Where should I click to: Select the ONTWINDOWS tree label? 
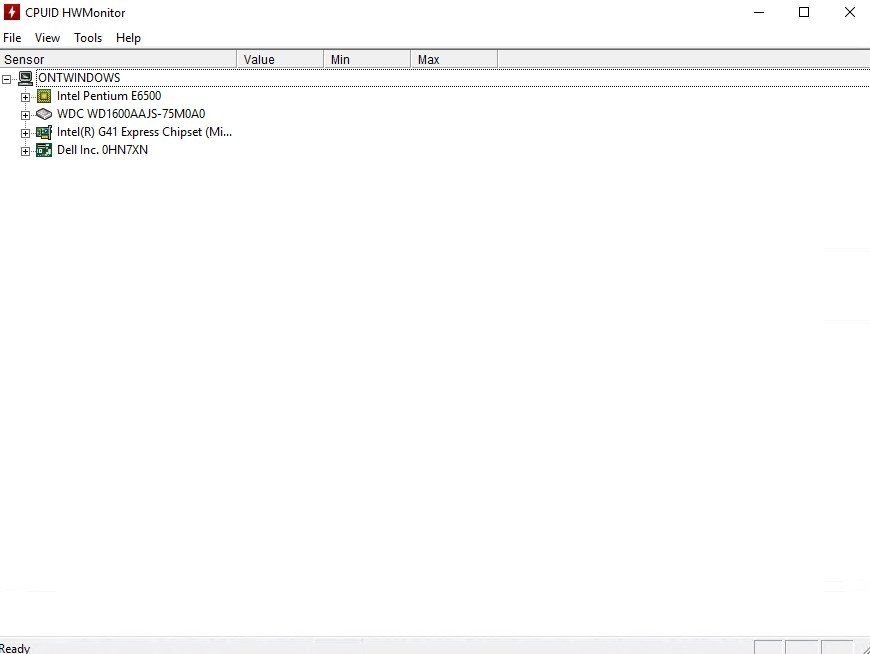point(79,78)
